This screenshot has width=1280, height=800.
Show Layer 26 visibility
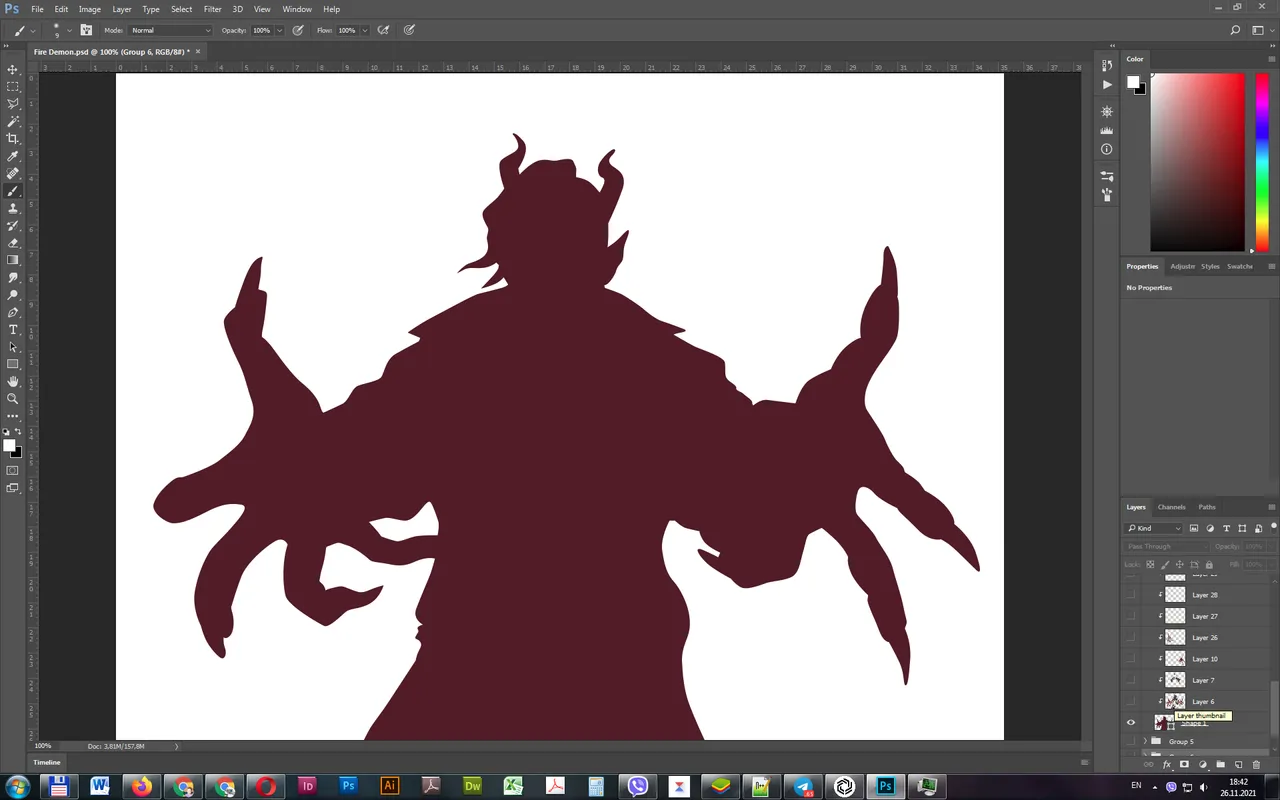(1131, 638)
